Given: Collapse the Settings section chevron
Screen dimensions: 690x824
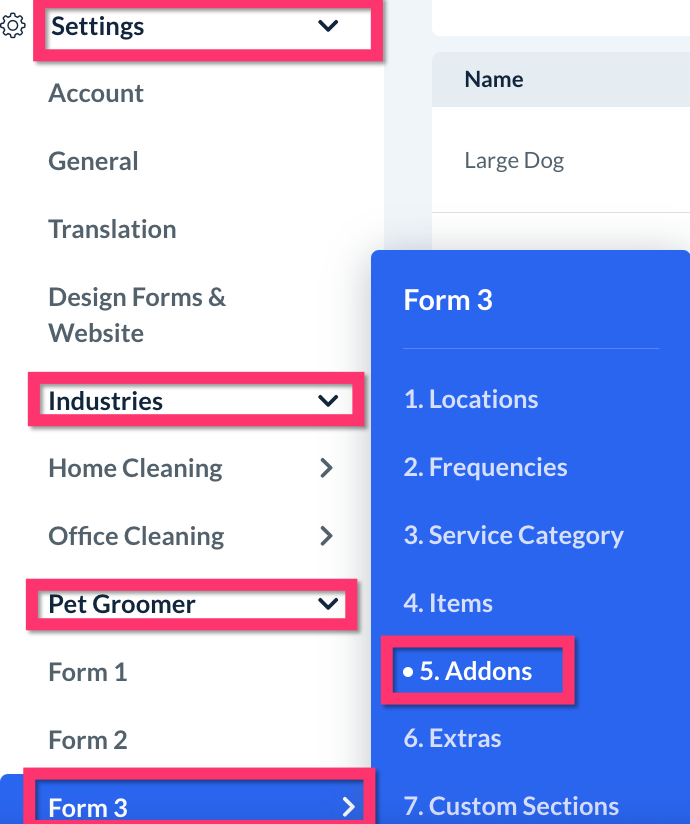Looking at the screenshot, I should click(328, 27).
